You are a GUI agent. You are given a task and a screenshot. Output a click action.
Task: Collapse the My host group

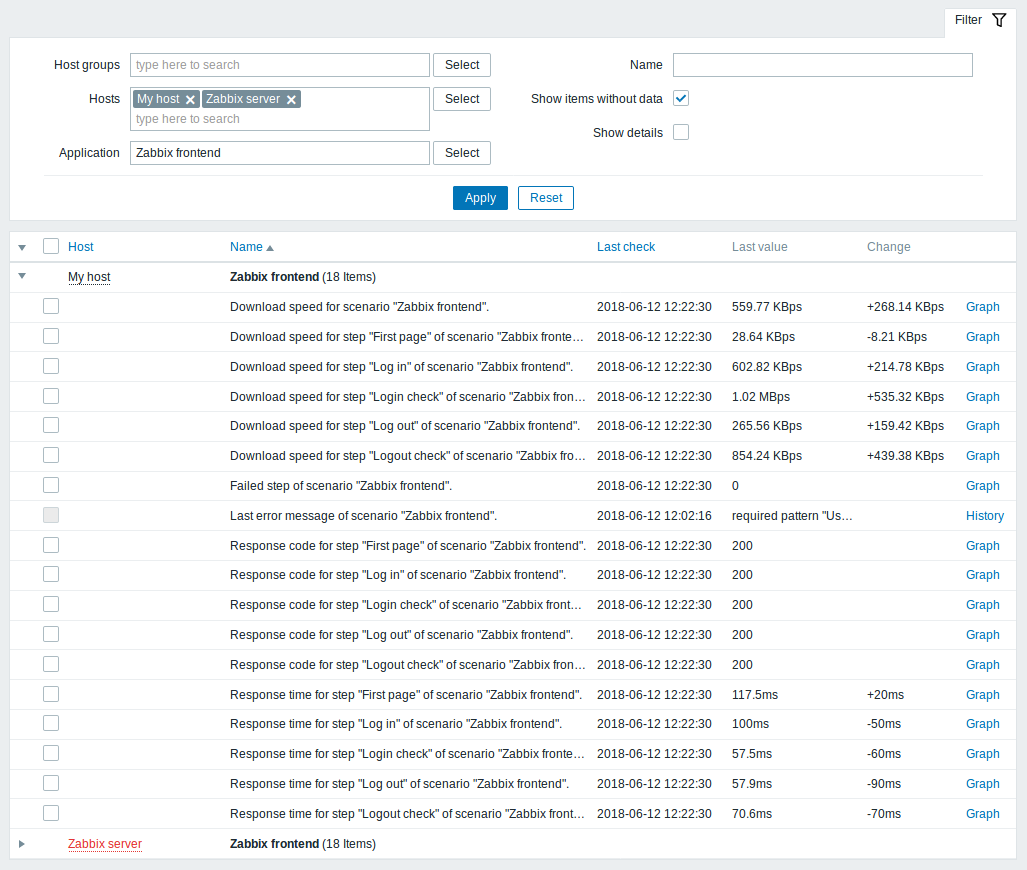click(x=22, y=277)
